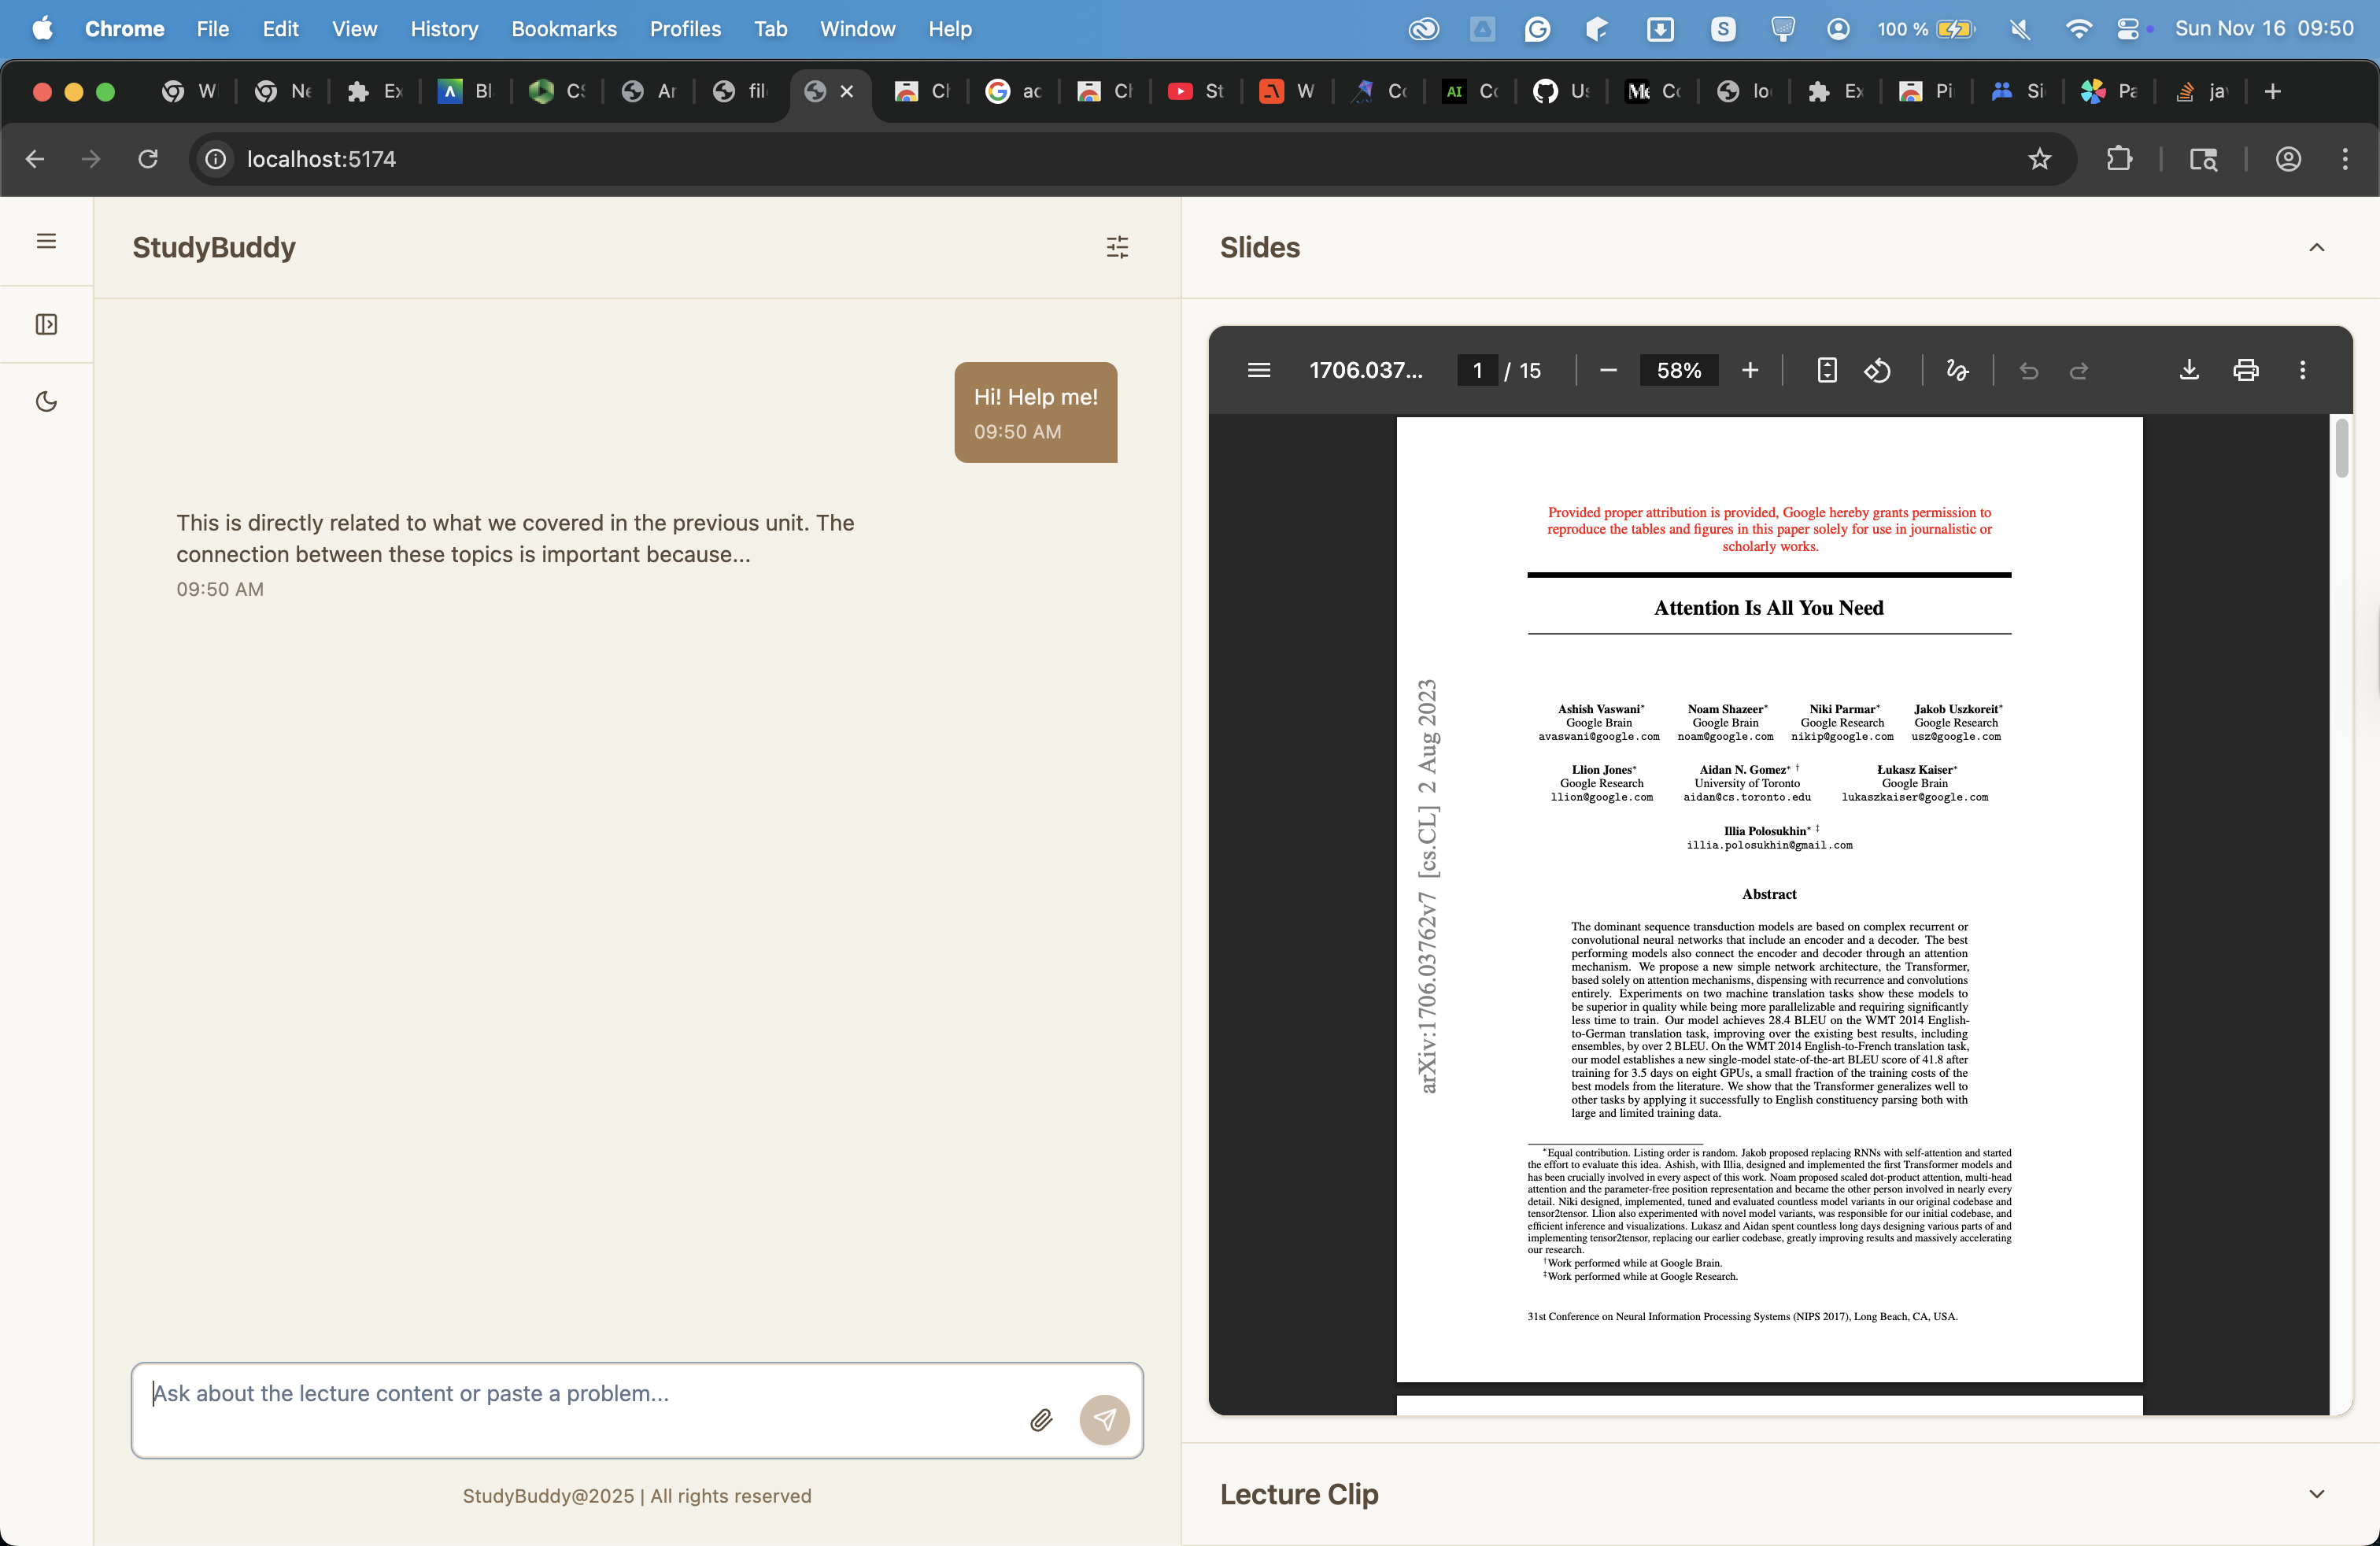Zoom in the PDF with plus button
The width and height of the screenshot is (2380, 1546).
click(x=1750, y=371)
